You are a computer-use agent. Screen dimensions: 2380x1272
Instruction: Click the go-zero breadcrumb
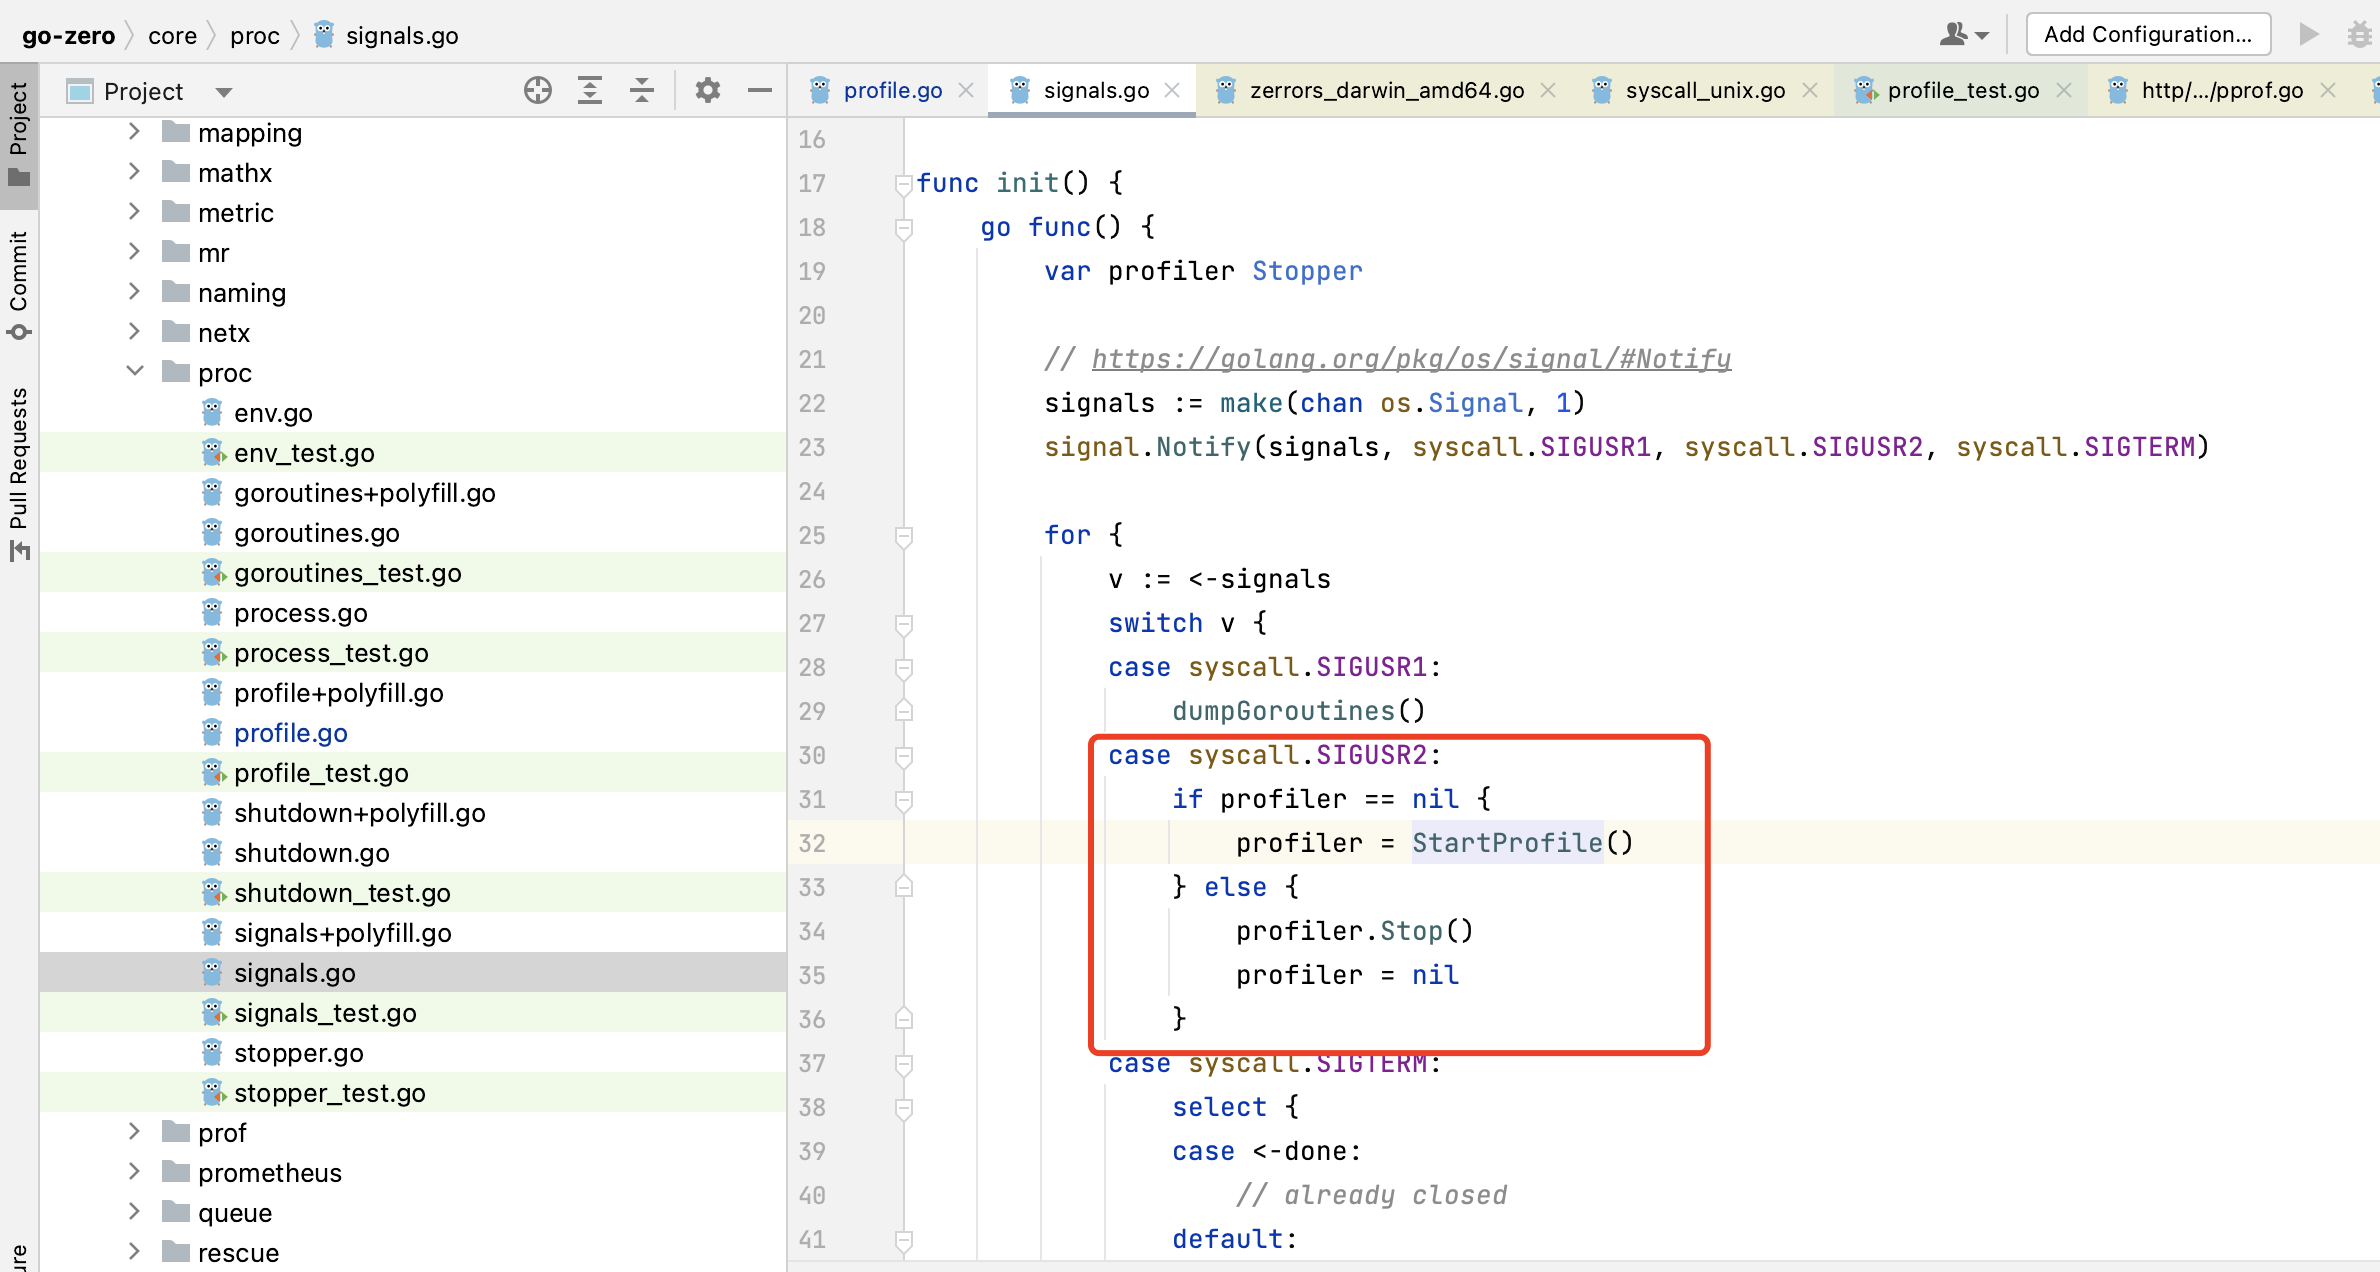pos(68,36)
